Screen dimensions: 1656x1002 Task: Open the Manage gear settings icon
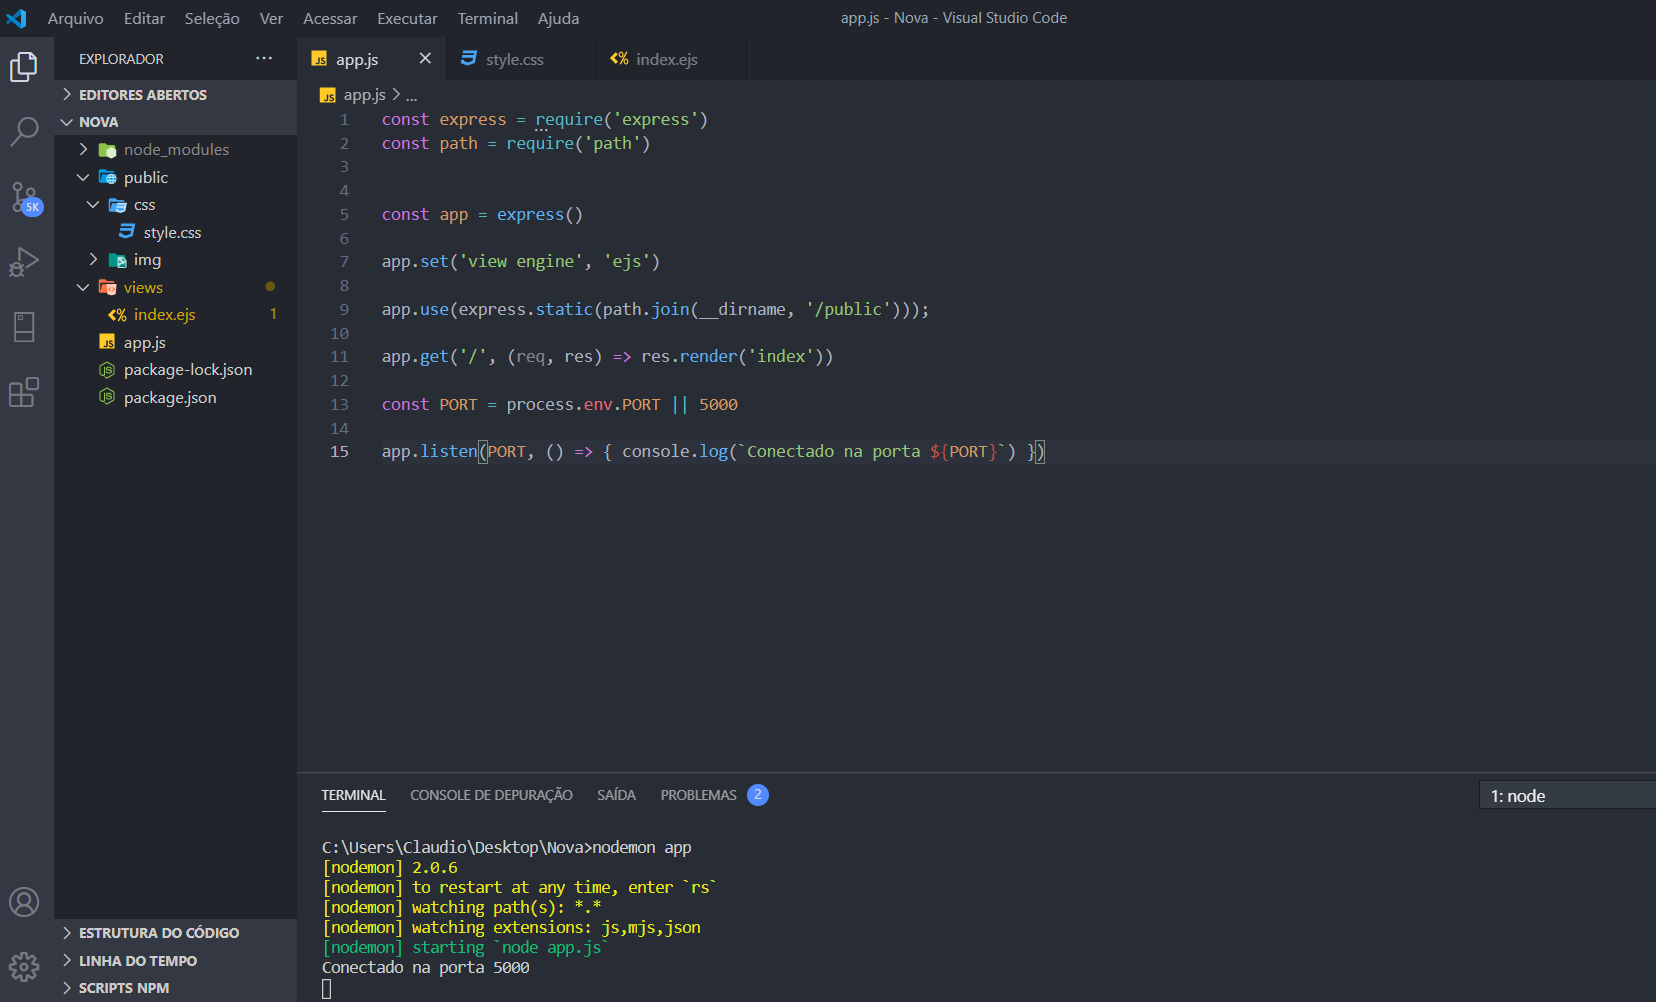(24, 966)
